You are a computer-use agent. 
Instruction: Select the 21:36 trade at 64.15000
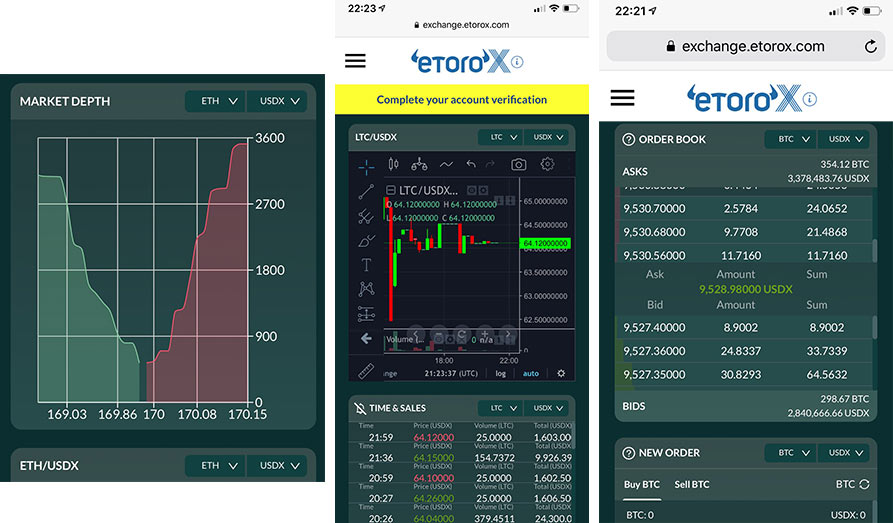(x=462, y=457)
